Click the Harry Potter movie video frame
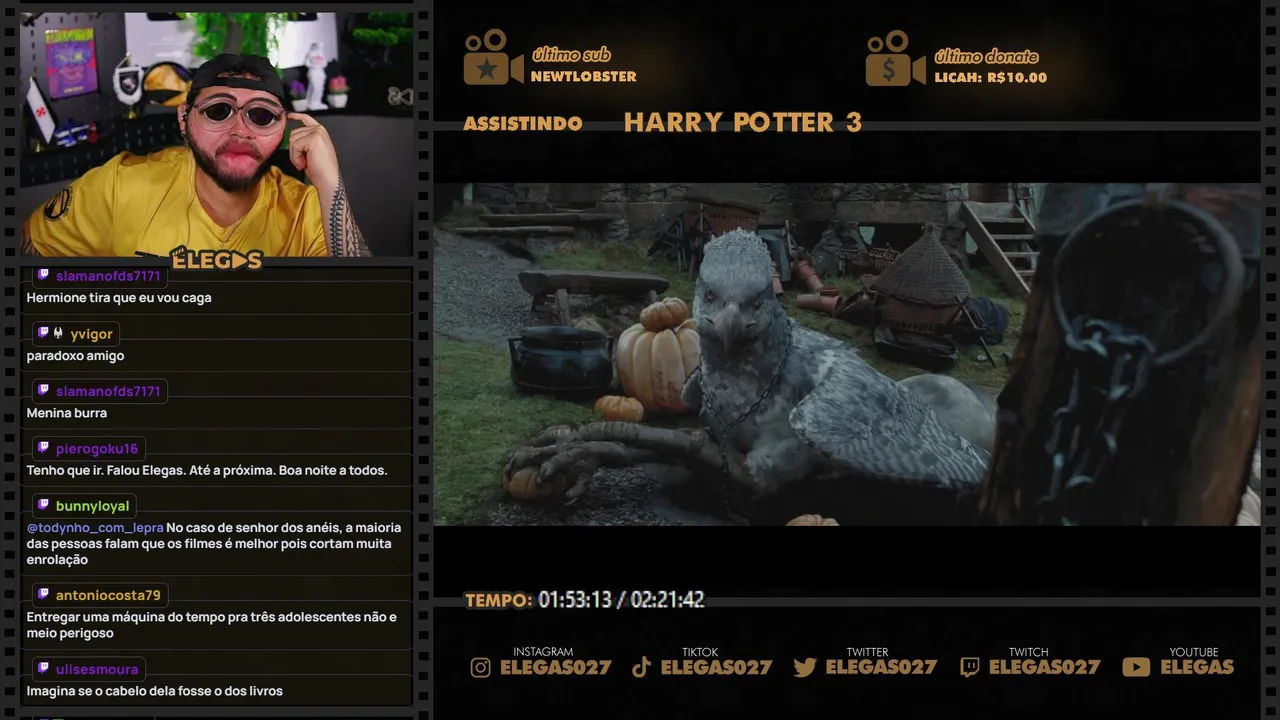 click(x=846, y=354)
